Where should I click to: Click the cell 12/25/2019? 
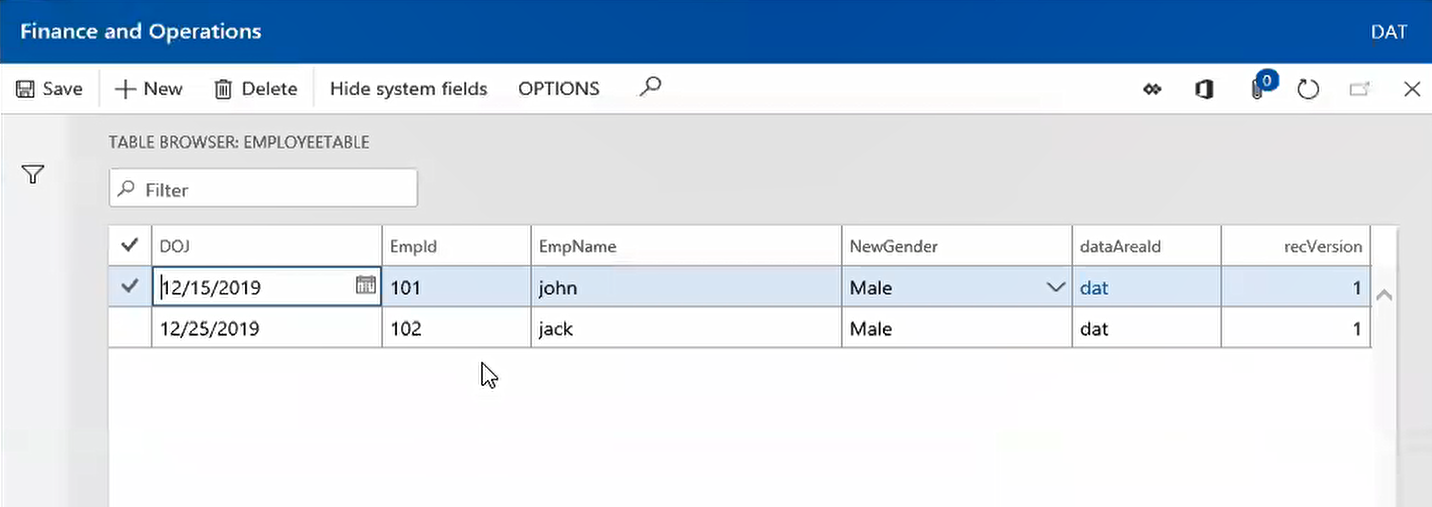[267, 328]
